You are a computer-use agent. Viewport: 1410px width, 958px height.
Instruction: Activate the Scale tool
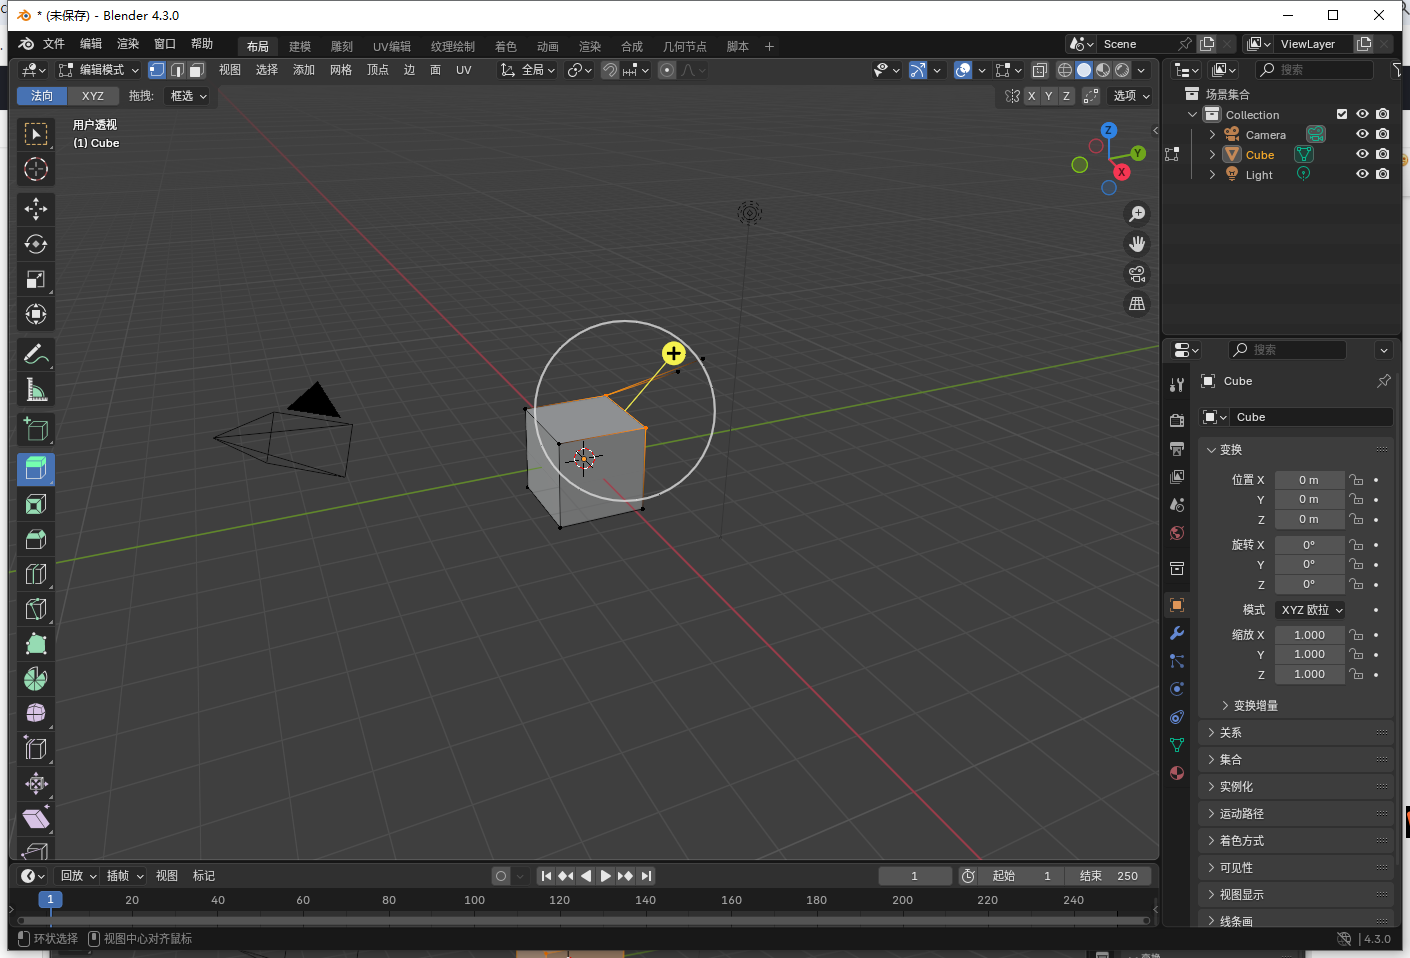point(36,279)
